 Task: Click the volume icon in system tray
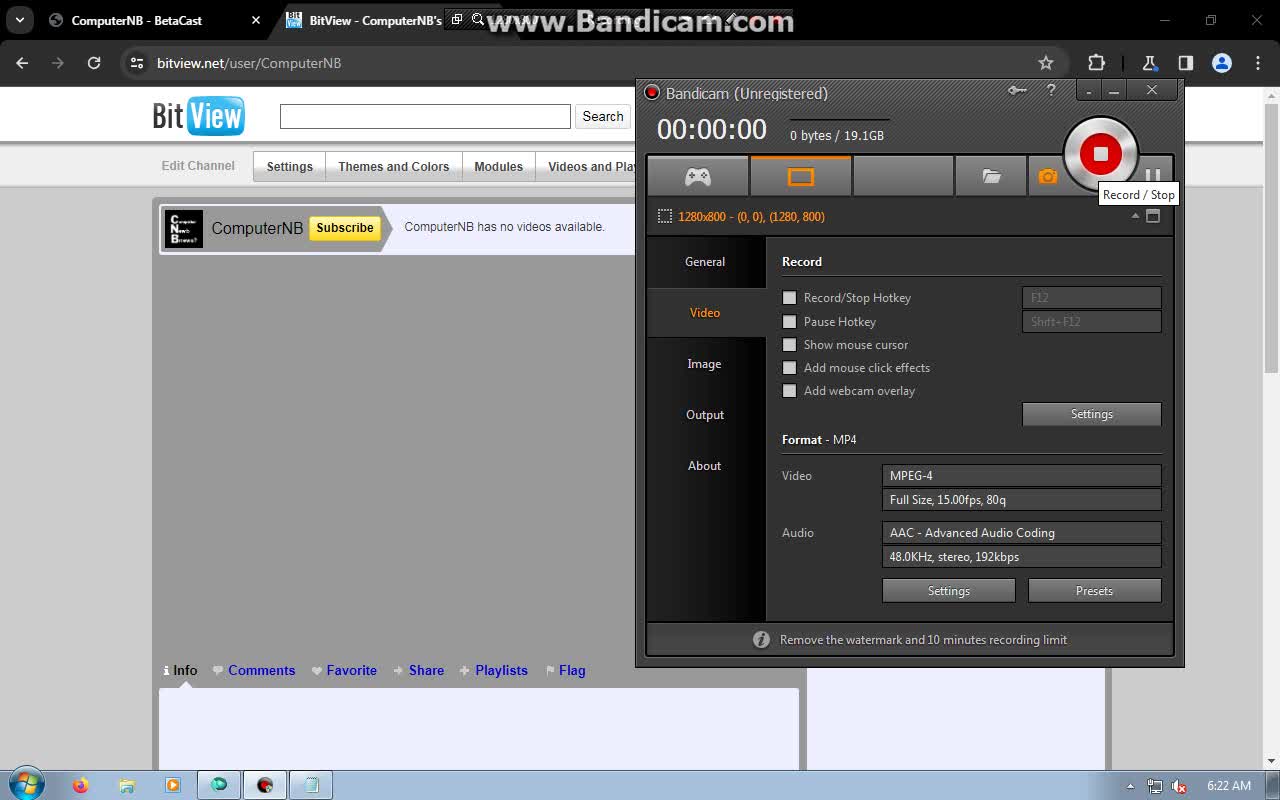click(1179, 786)
